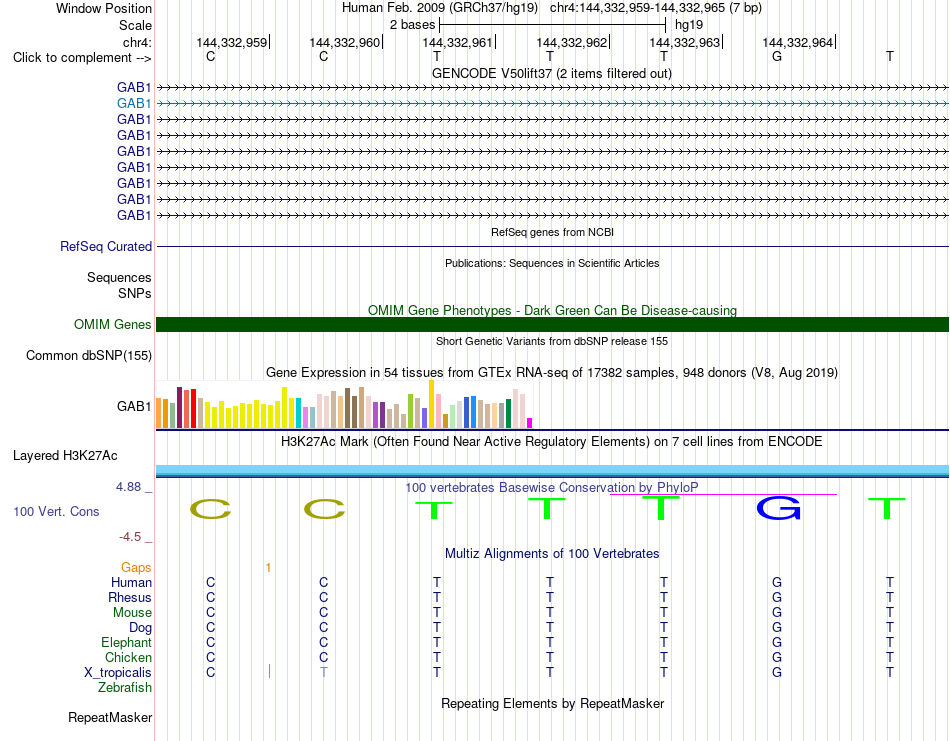Image resolution: width=950 pixels, height=741 pixels.
Task: Select the 'Mouse' alignment row label
Action: [132, 613]
